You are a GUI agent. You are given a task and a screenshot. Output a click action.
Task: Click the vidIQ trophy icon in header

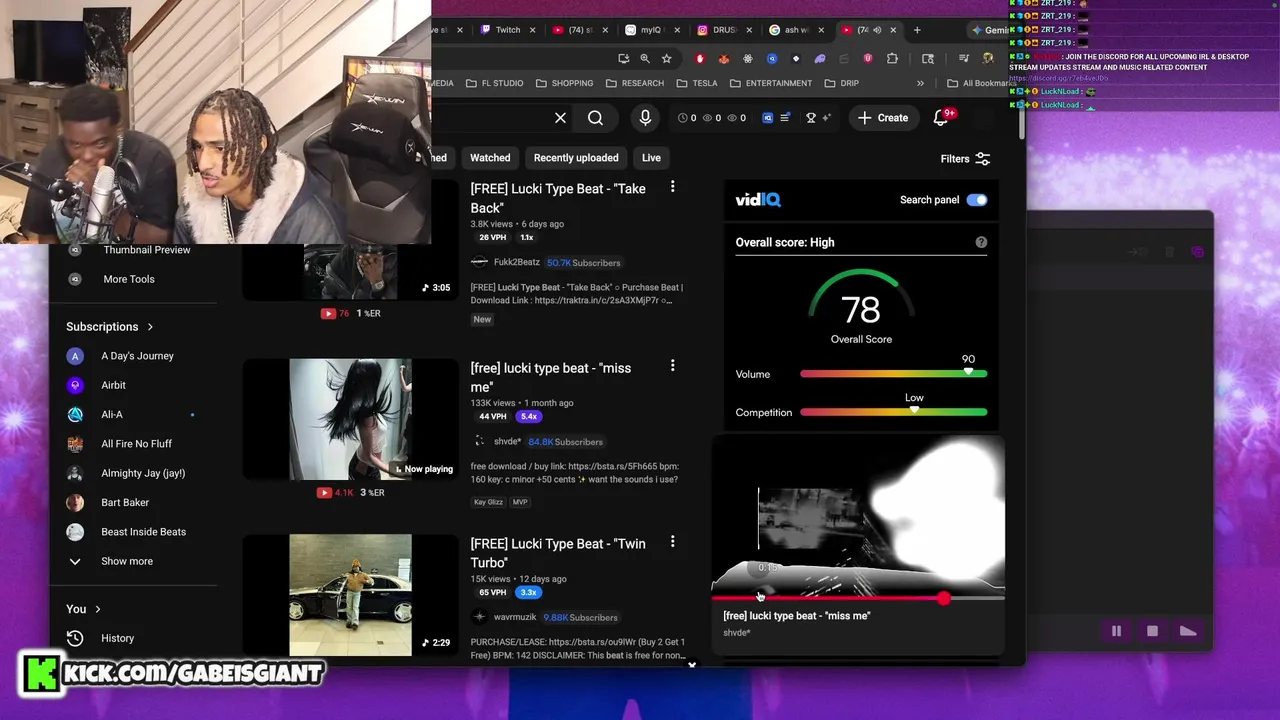coord(811,118)
